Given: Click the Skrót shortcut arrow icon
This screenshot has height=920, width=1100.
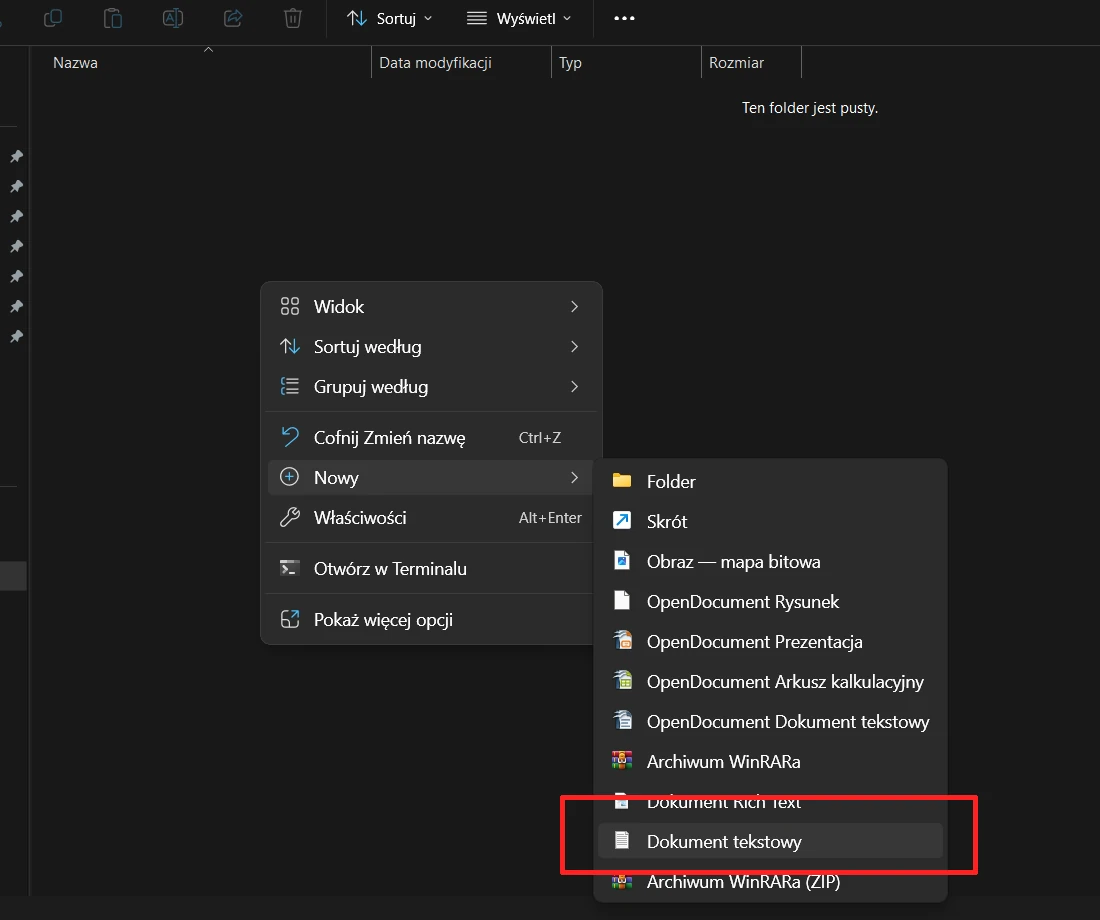Looking at the screenshot, I should click(622, 520).
